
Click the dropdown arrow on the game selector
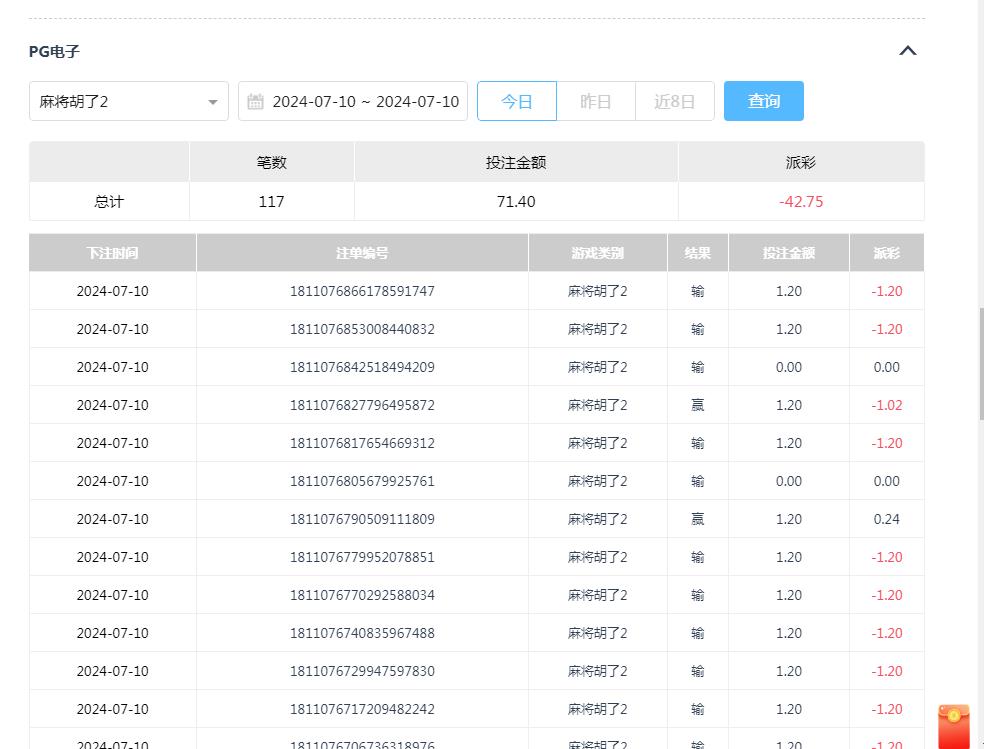tap(212, 101)
